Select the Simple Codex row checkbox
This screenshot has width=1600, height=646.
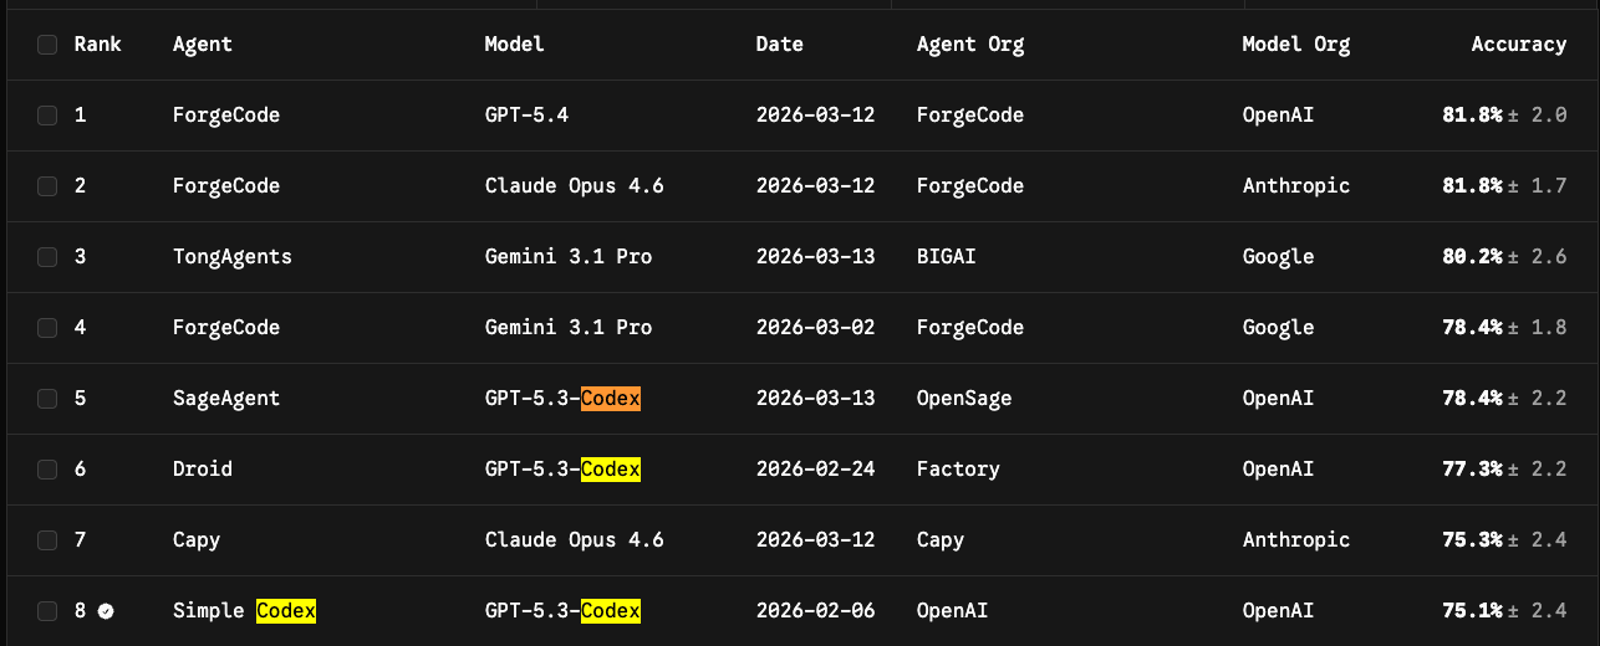pos(47,611)
